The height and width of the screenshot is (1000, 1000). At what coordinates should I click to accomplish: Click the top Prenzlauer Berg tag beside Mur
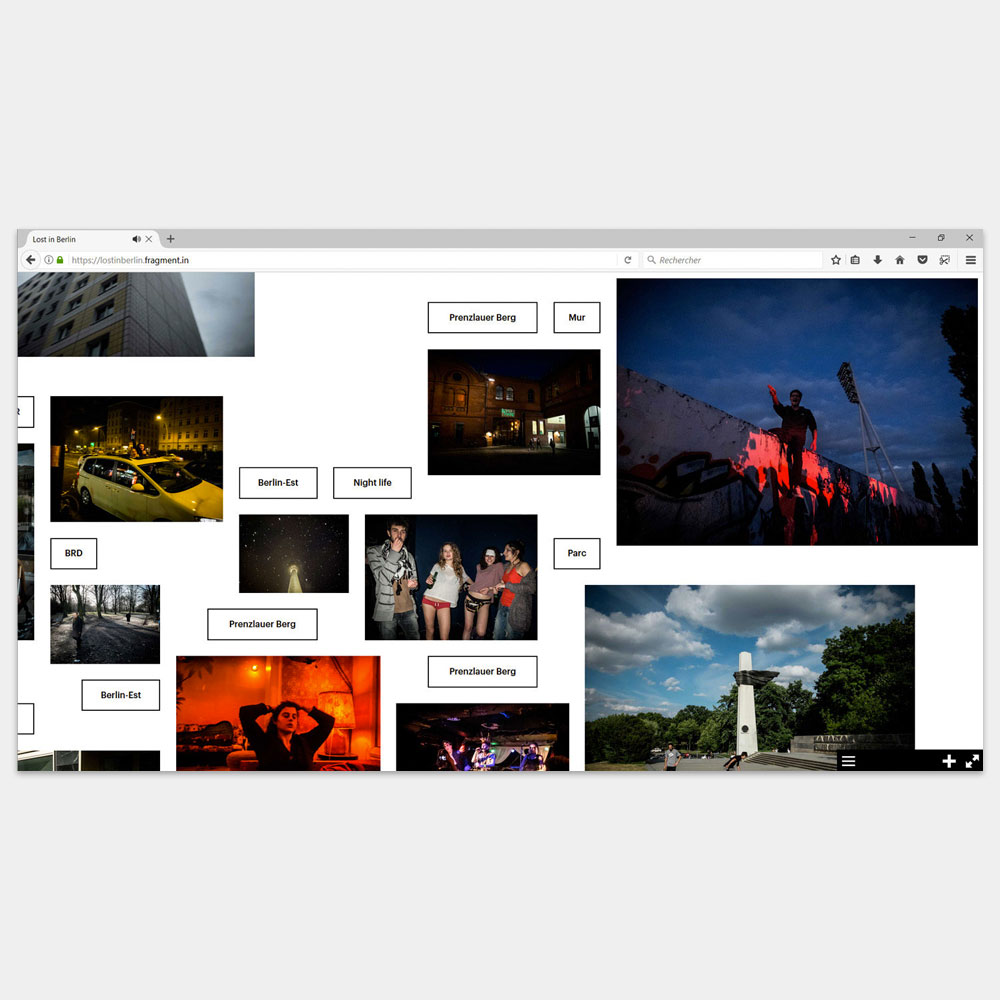pyautogui.click(x=482, y=318)
